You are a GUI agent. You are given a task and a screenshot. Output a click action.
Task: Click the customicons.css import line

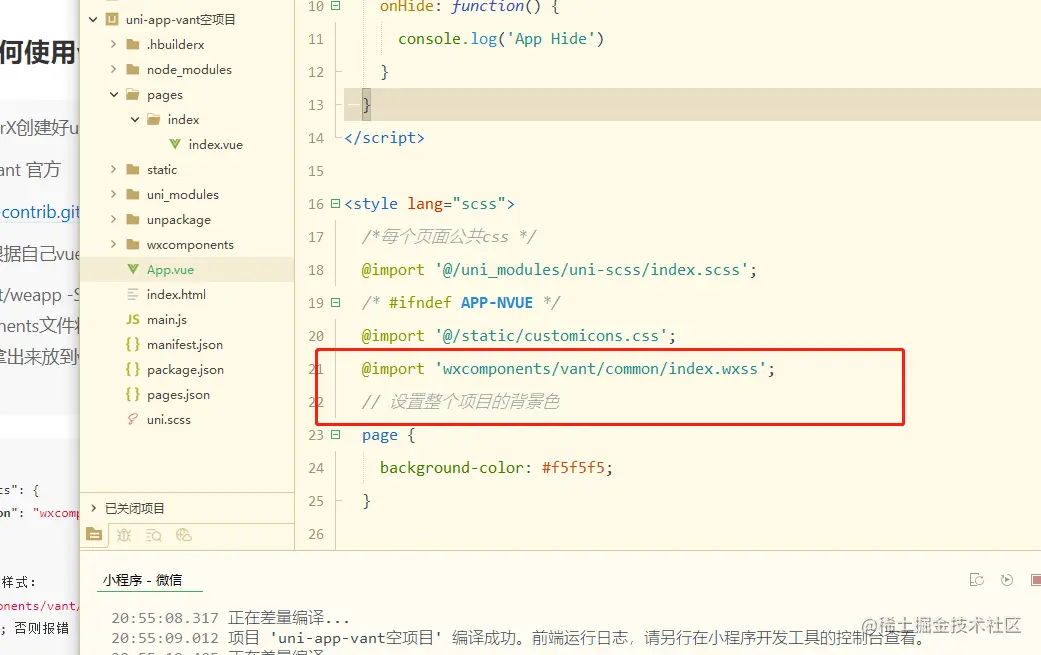point(519,336)
